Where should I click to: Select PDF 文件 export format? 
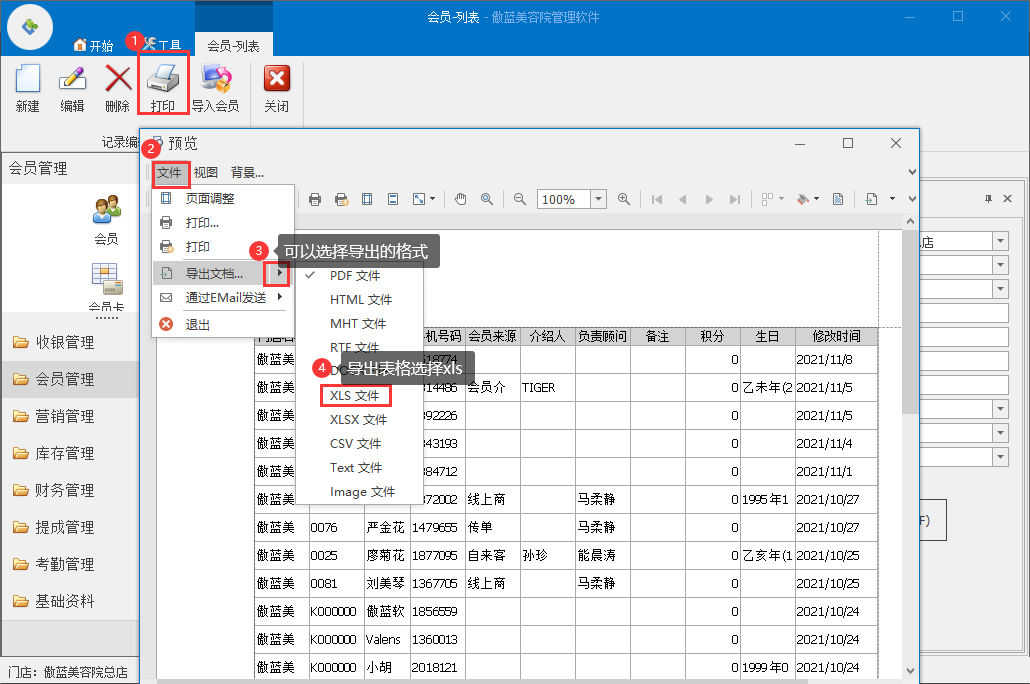(x=359, y=275)
